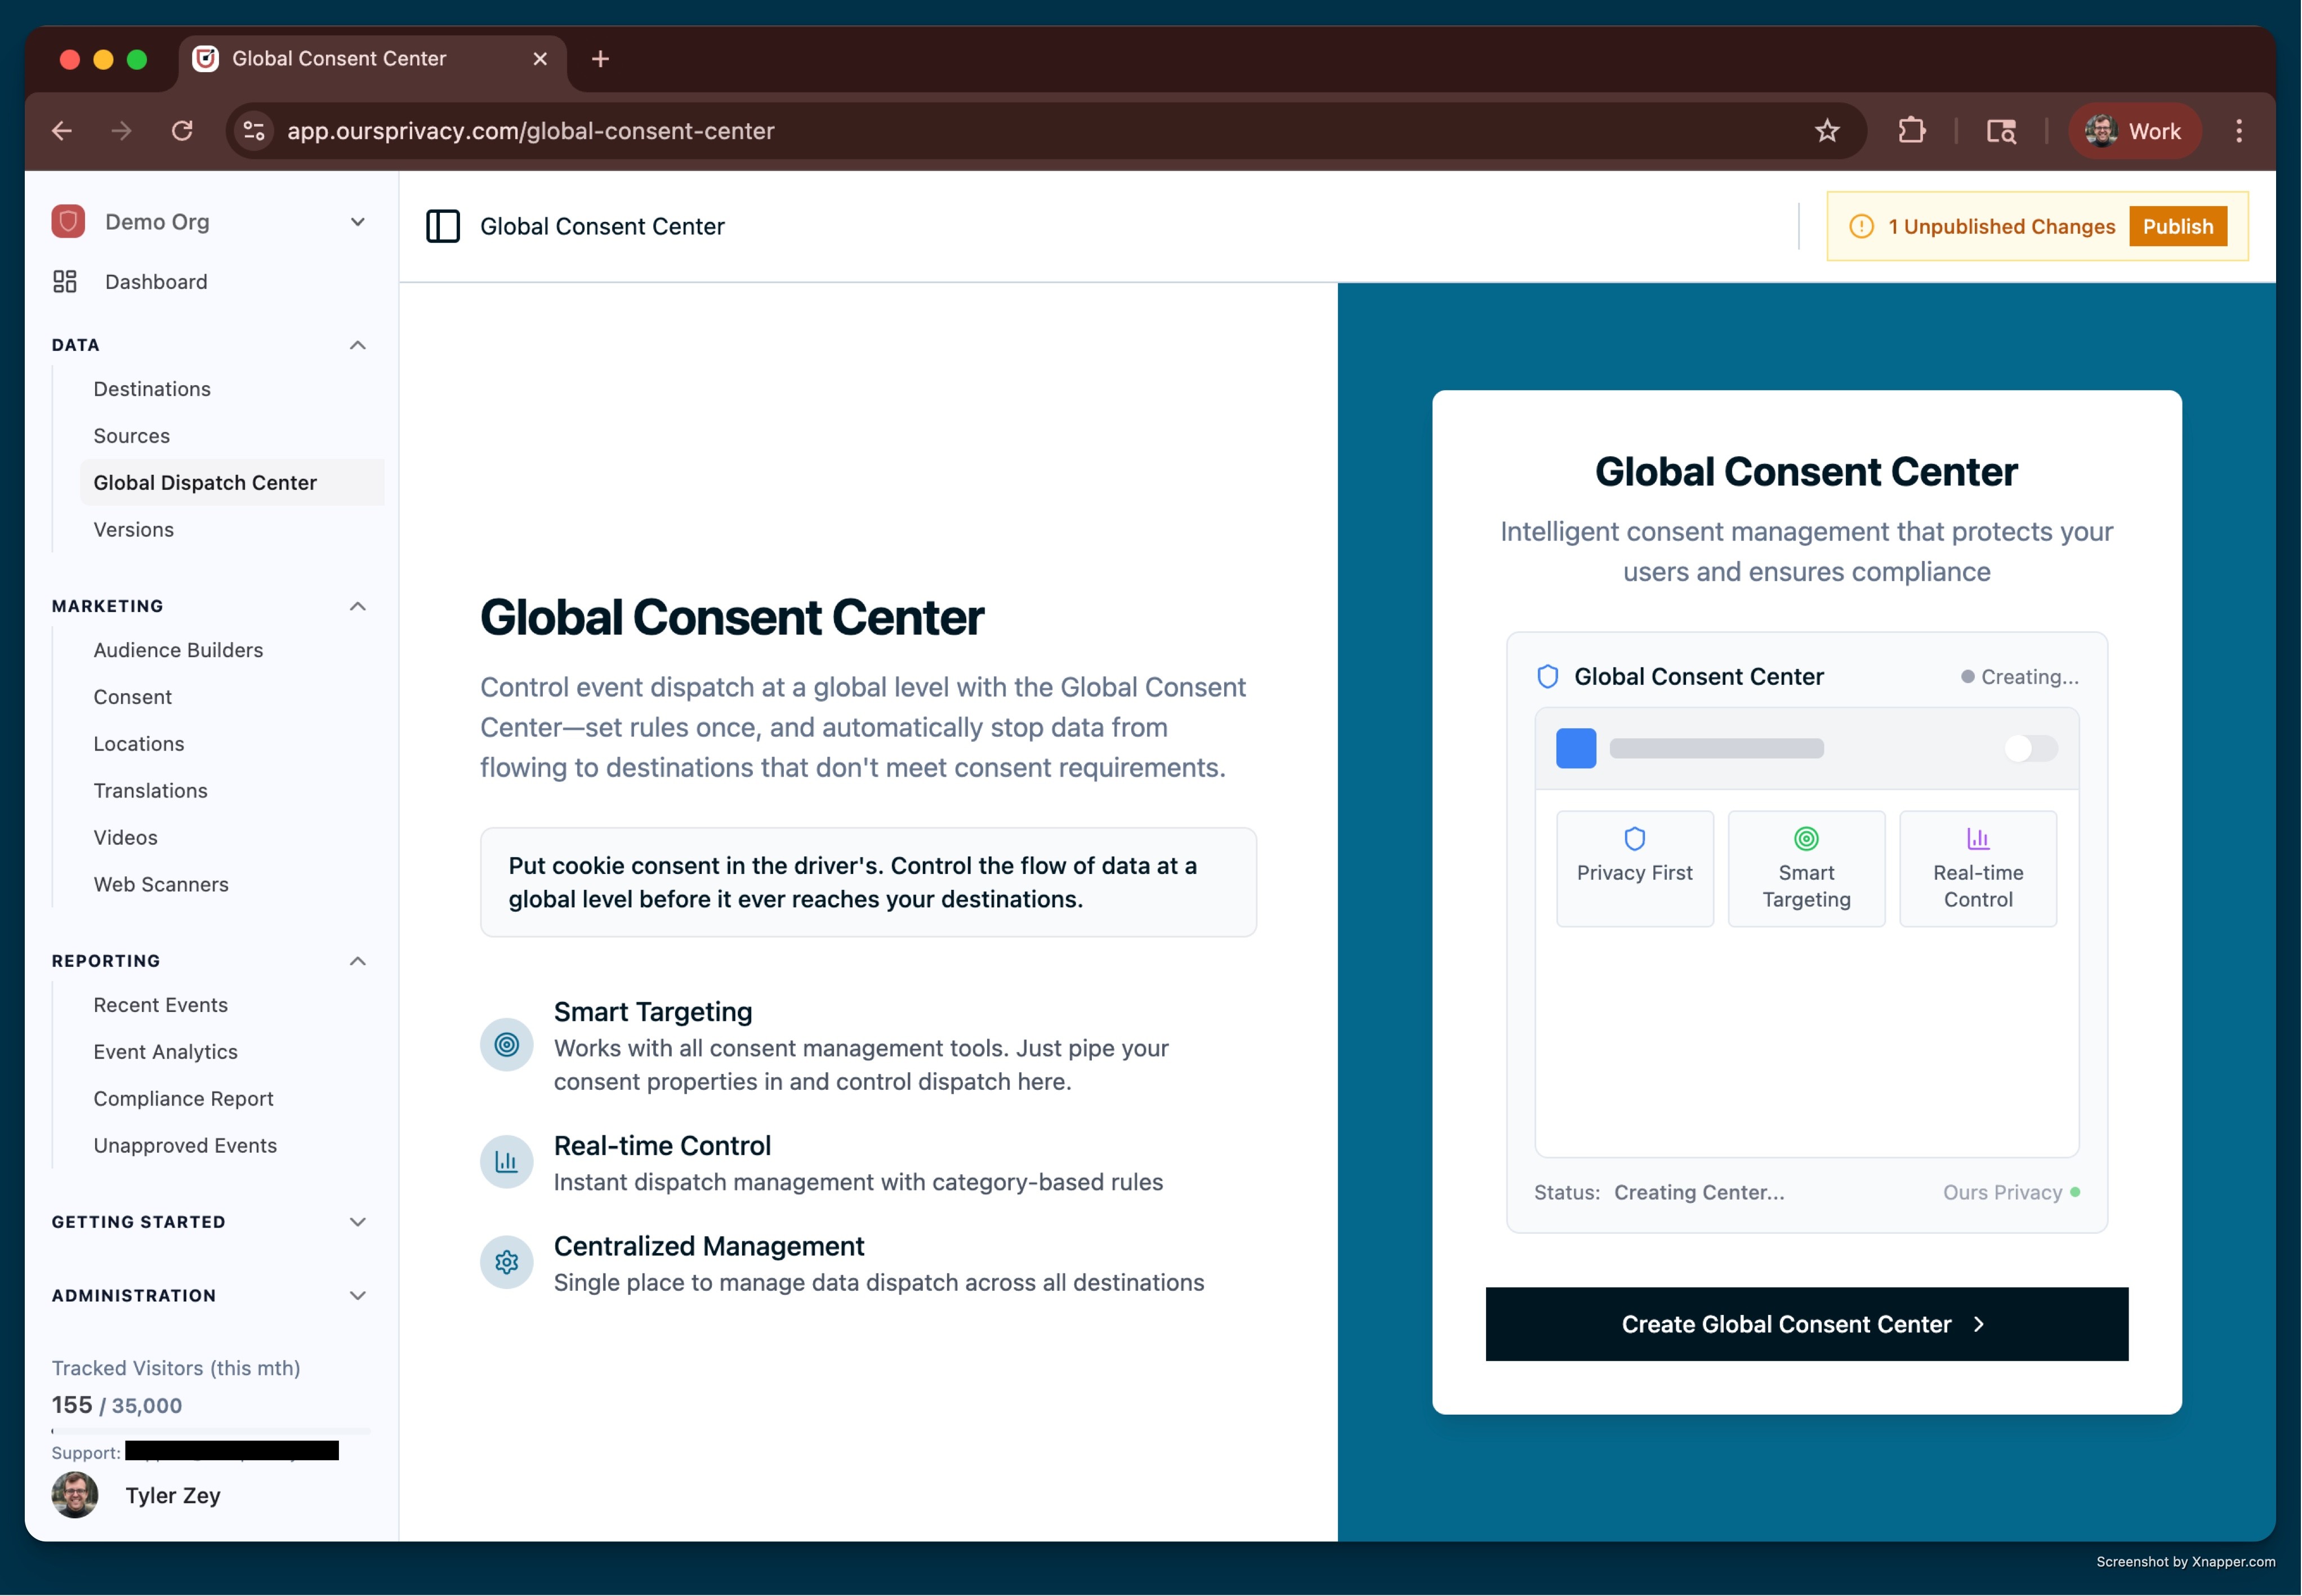Screen dimensions: 2302x1596
Task: Click the unpublished changes warning icon
Action: click(1861, 227)
